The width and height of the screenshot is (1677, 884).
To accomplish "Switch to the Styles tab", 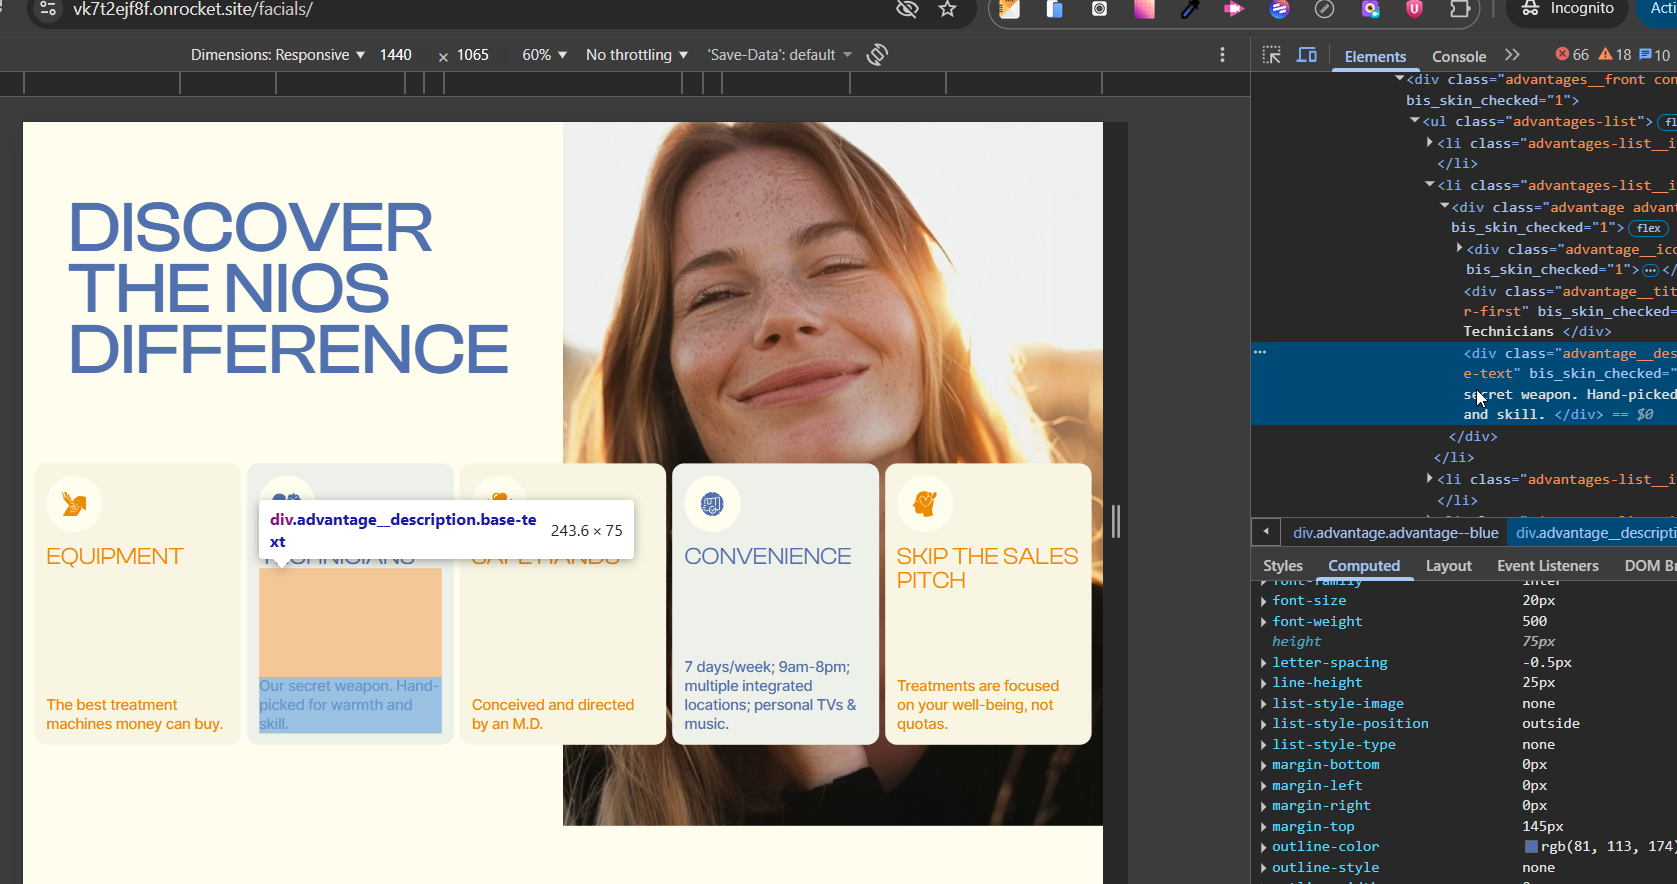I will pyautogui.click(x=1282, y=566).
